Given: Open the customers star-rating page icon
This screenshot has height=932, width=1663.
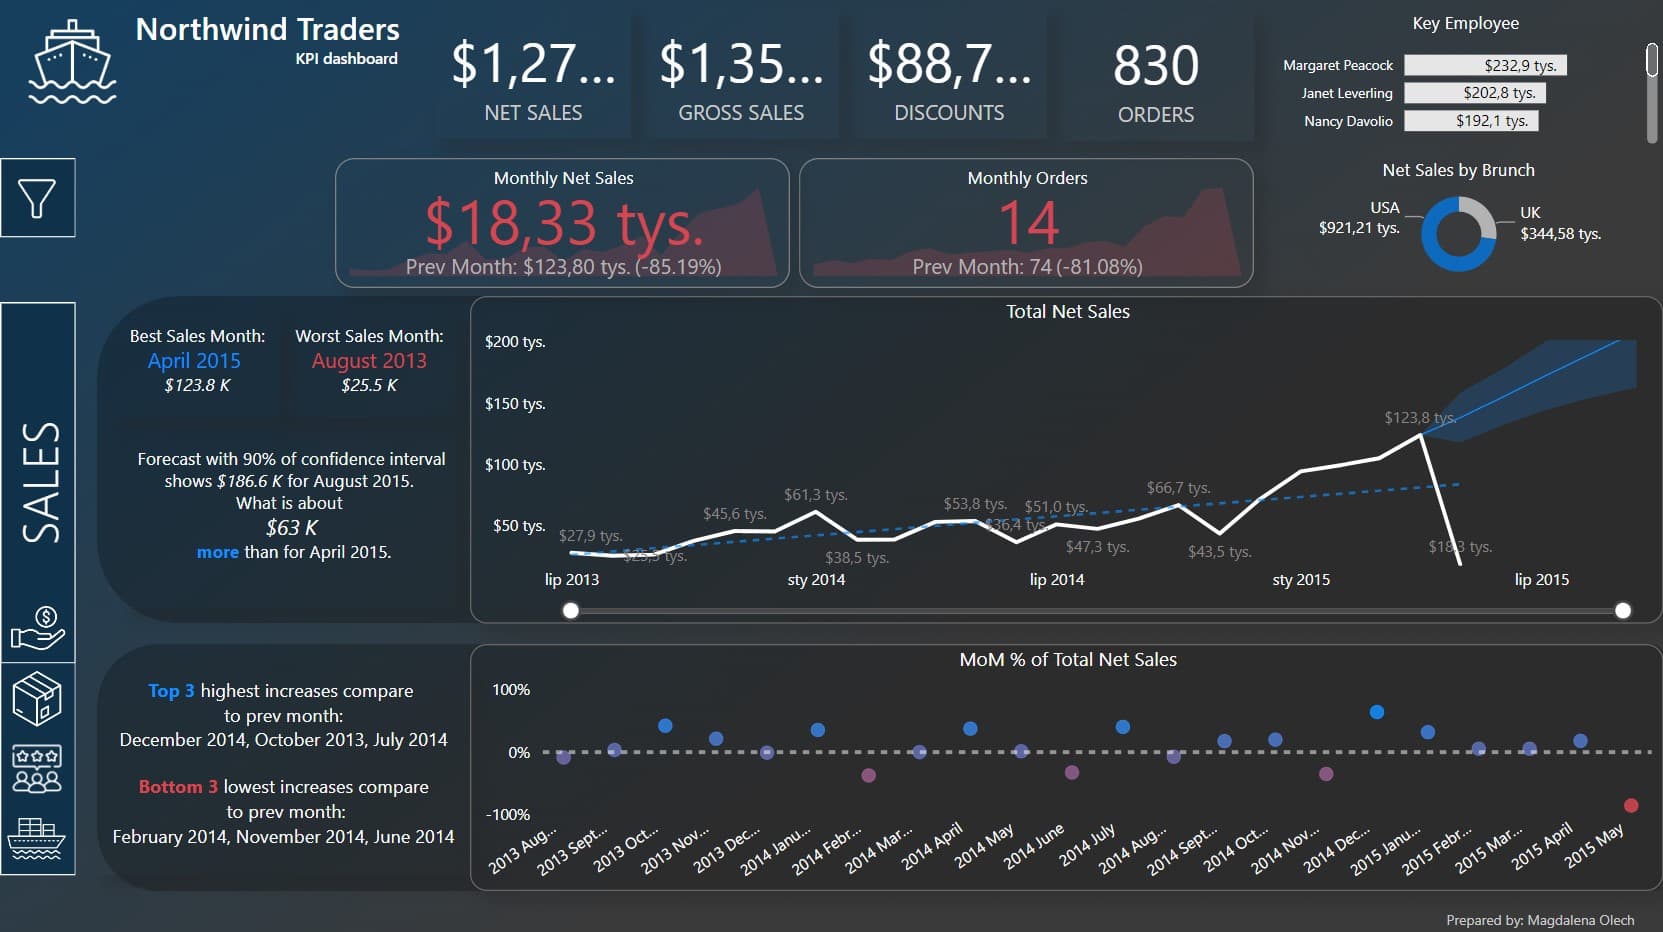Looking at the screenshot, I should pos(37,769).
